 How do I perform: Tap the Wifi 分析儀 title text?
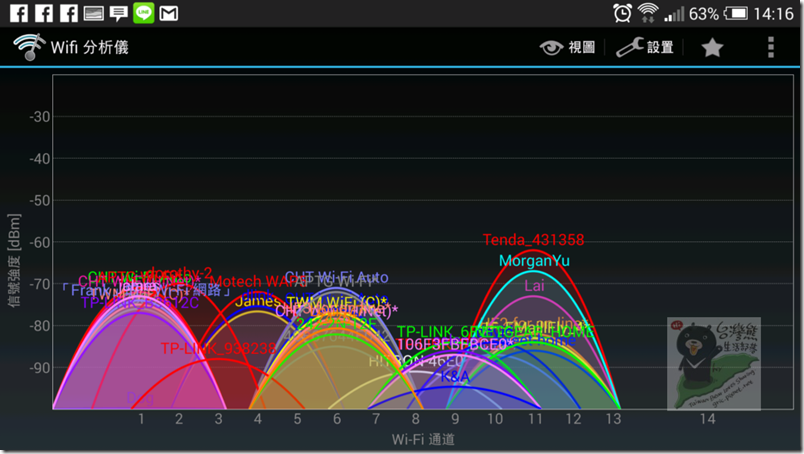(x=90, y=47)
